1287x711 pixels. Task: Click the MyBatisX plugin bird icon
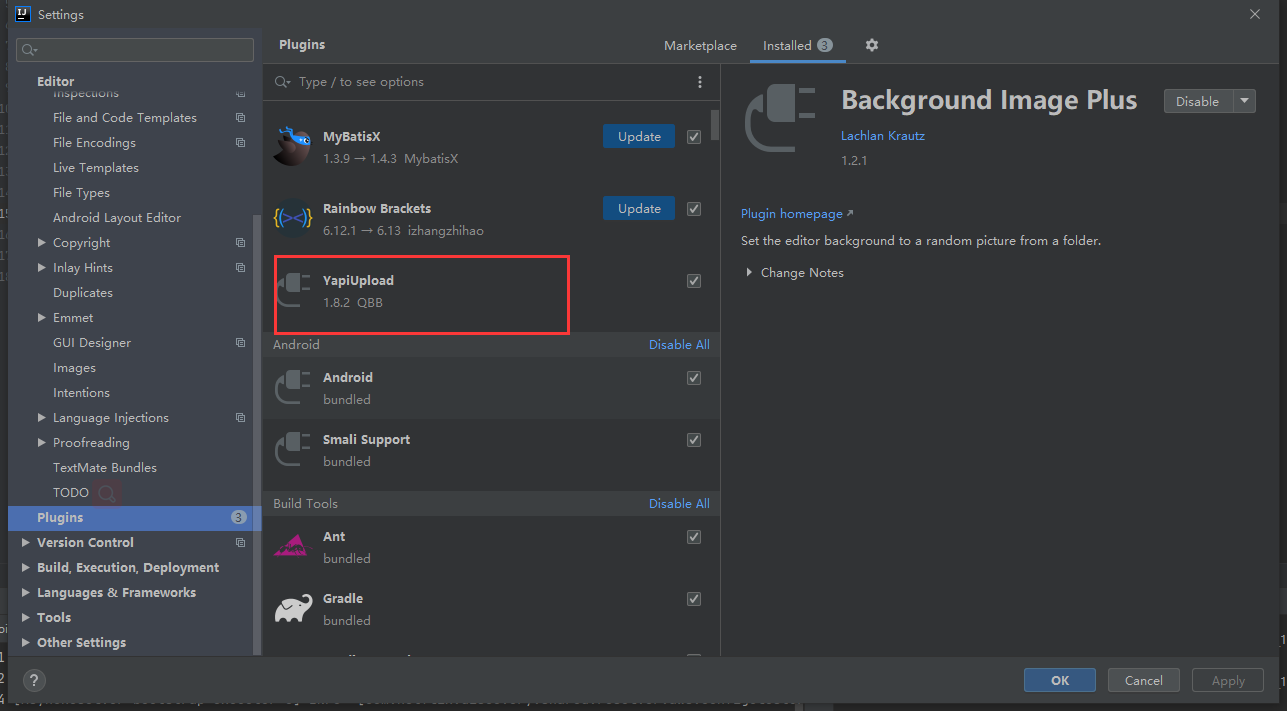[292, 147]
